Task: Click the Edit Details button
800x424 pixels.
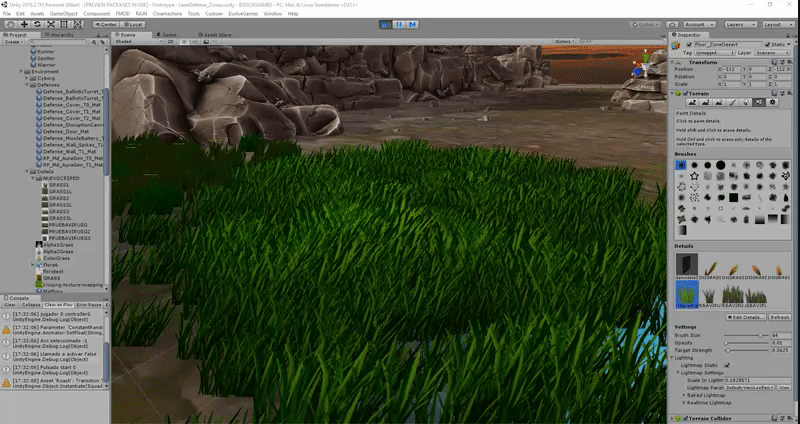Action: click(x=746, y=317)
